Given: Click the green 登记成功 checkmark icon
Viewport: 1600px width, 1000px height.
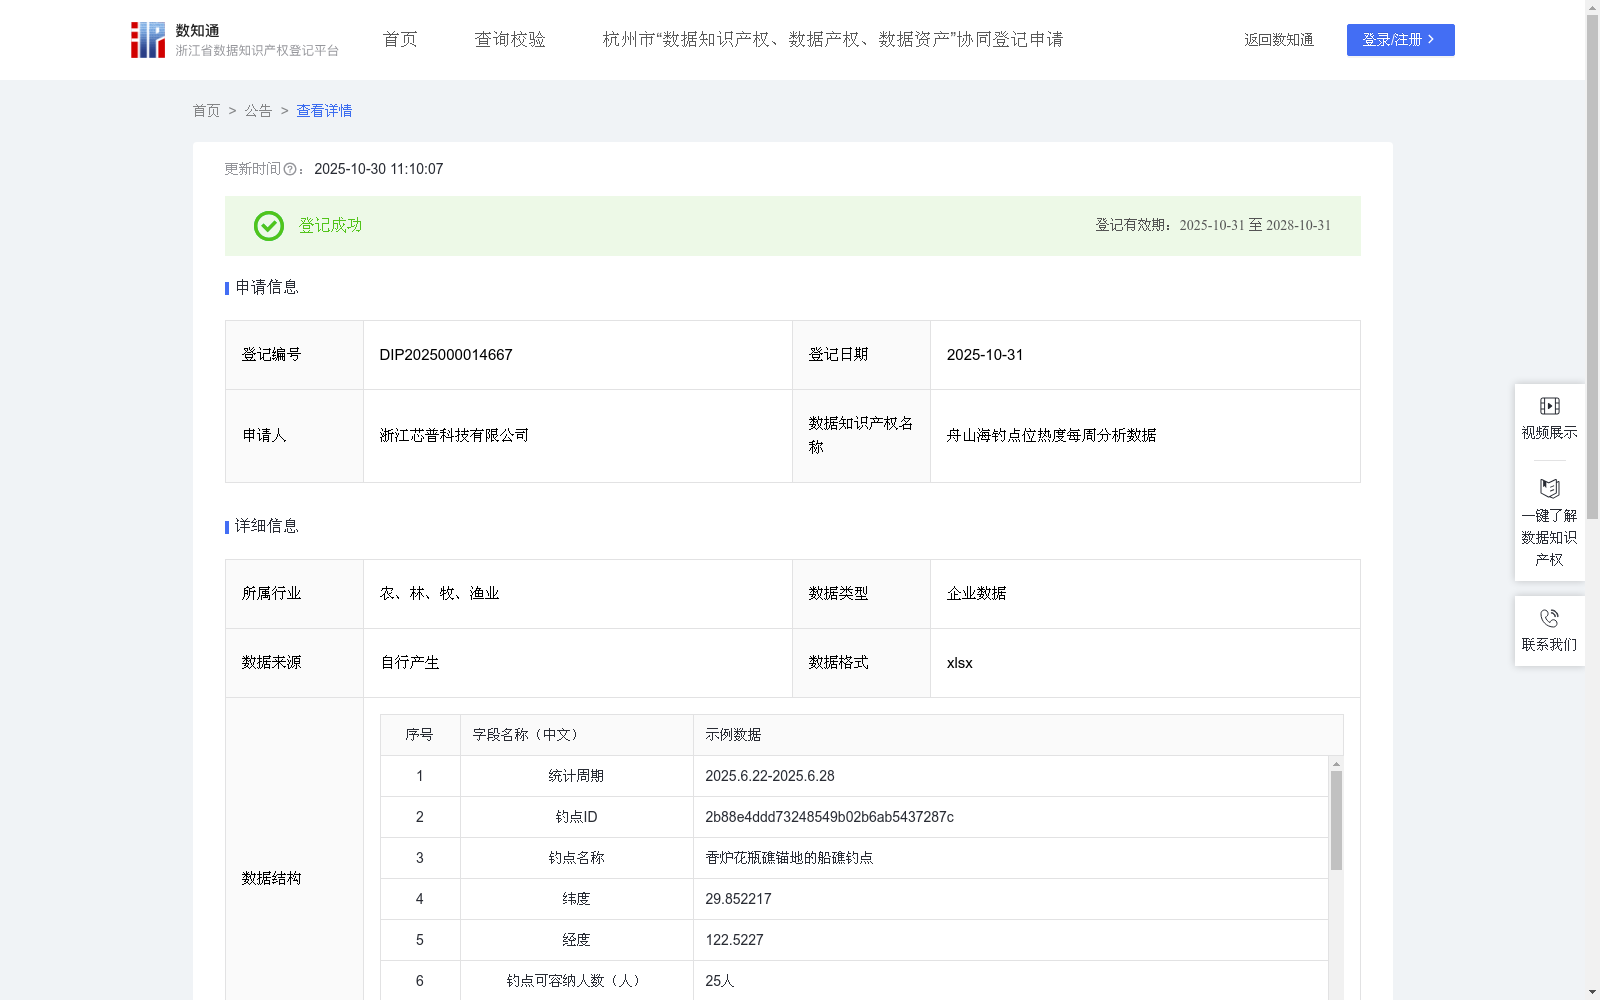Looking at the screenshot, I should pyautogui.click(x=269, y=226).
